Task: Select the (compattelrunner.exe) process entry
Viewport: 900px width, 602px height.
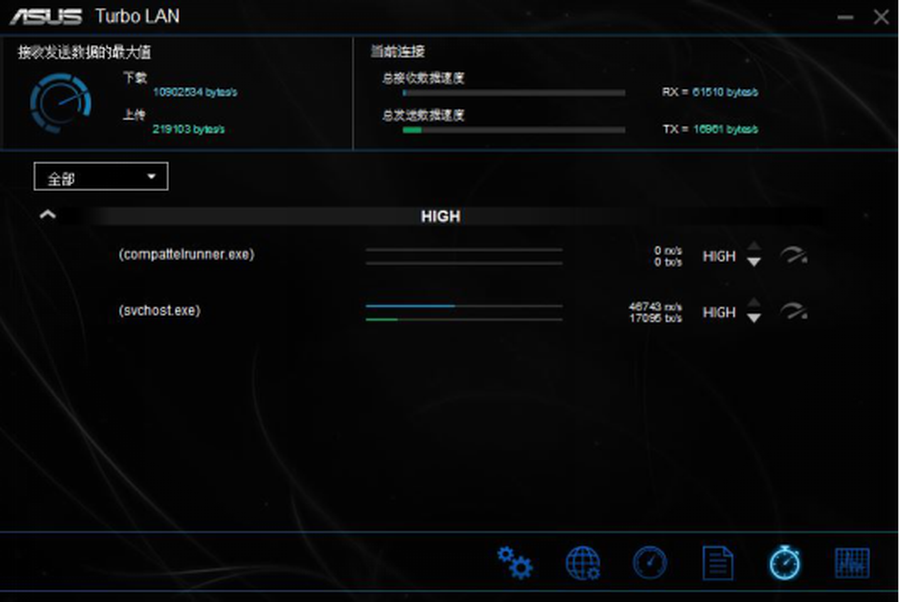Action: click(x=186, y=255)
